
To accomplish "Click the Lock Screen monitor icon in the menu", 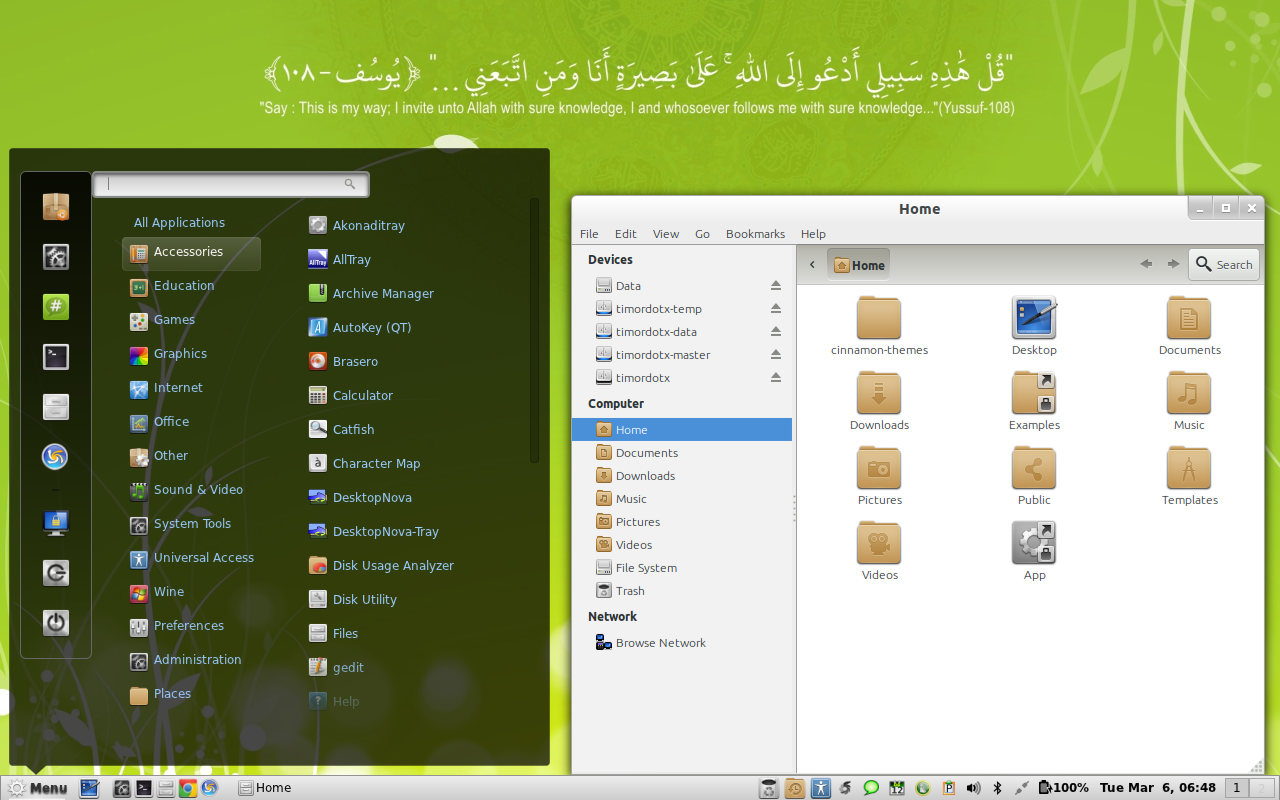I will pos(56,522).
